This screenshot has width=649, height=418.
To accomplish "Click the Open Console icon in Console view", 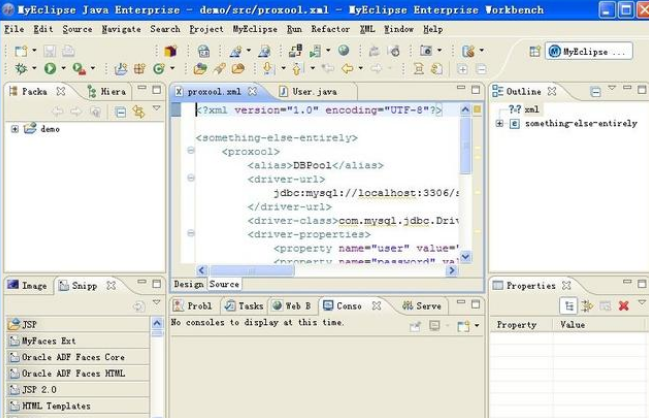I will click(463, 326).
